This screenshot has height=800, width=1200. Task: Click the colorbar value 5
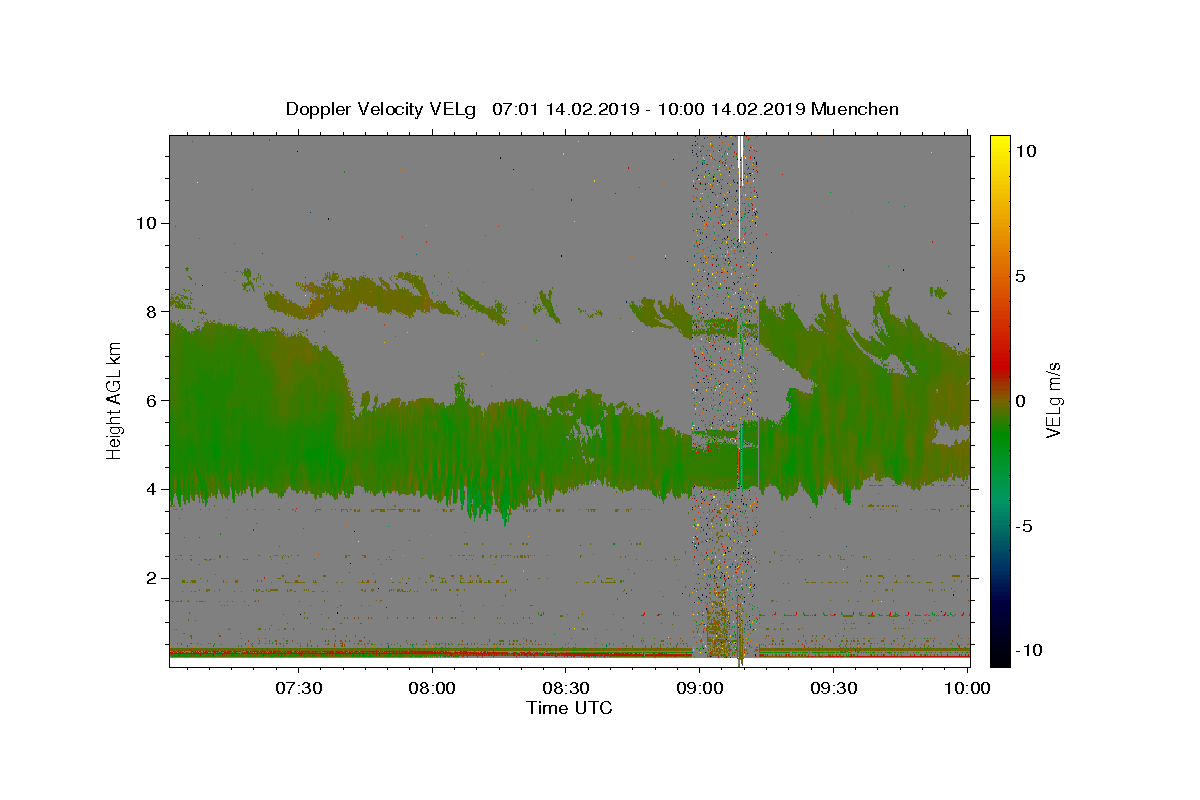point(1020,276)
